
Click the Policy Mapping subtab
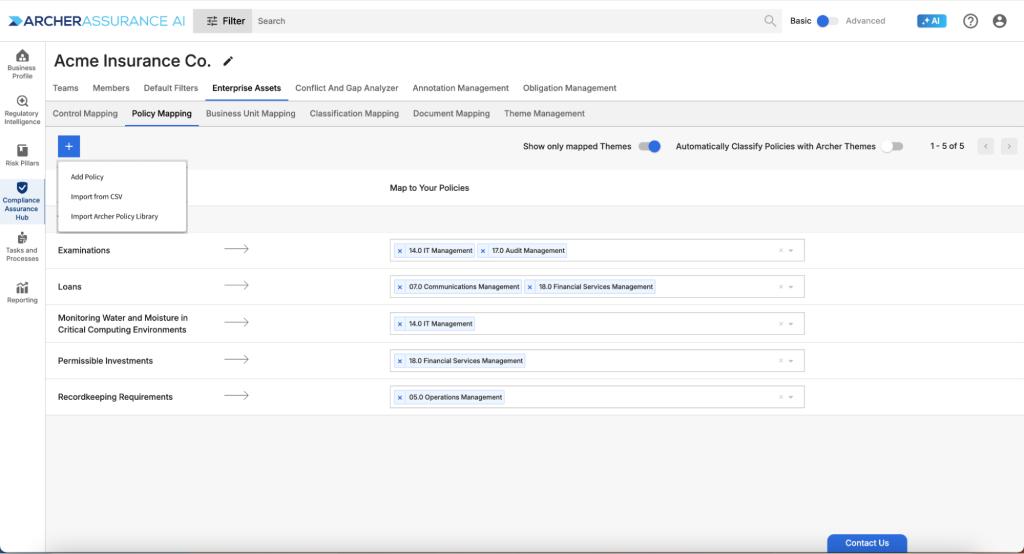pos(161,114)
